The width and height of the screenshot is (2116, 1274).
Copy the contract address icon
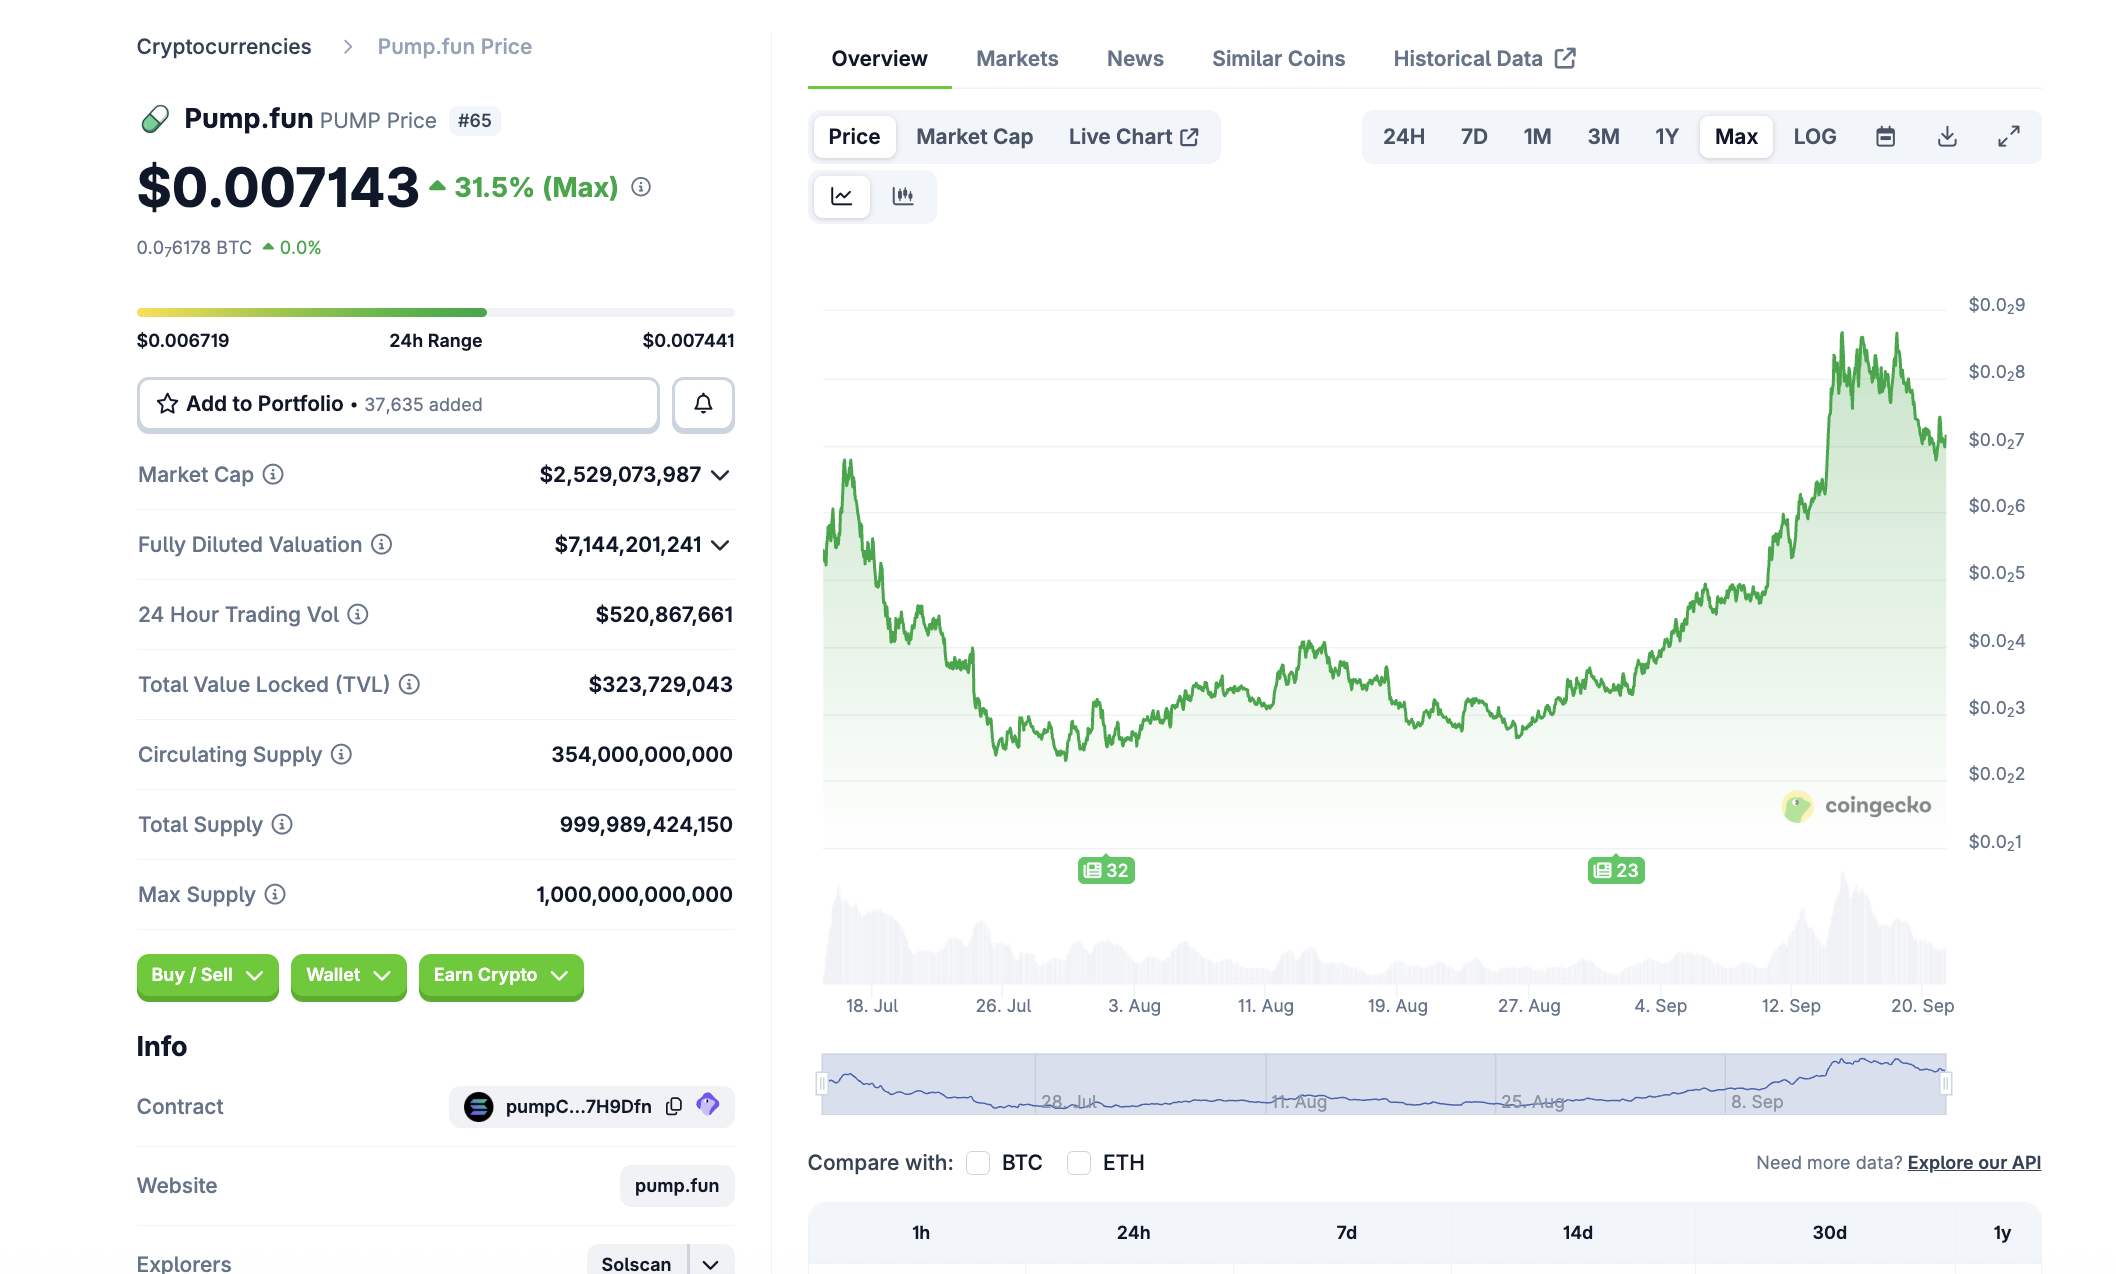tap(672, 1106)
